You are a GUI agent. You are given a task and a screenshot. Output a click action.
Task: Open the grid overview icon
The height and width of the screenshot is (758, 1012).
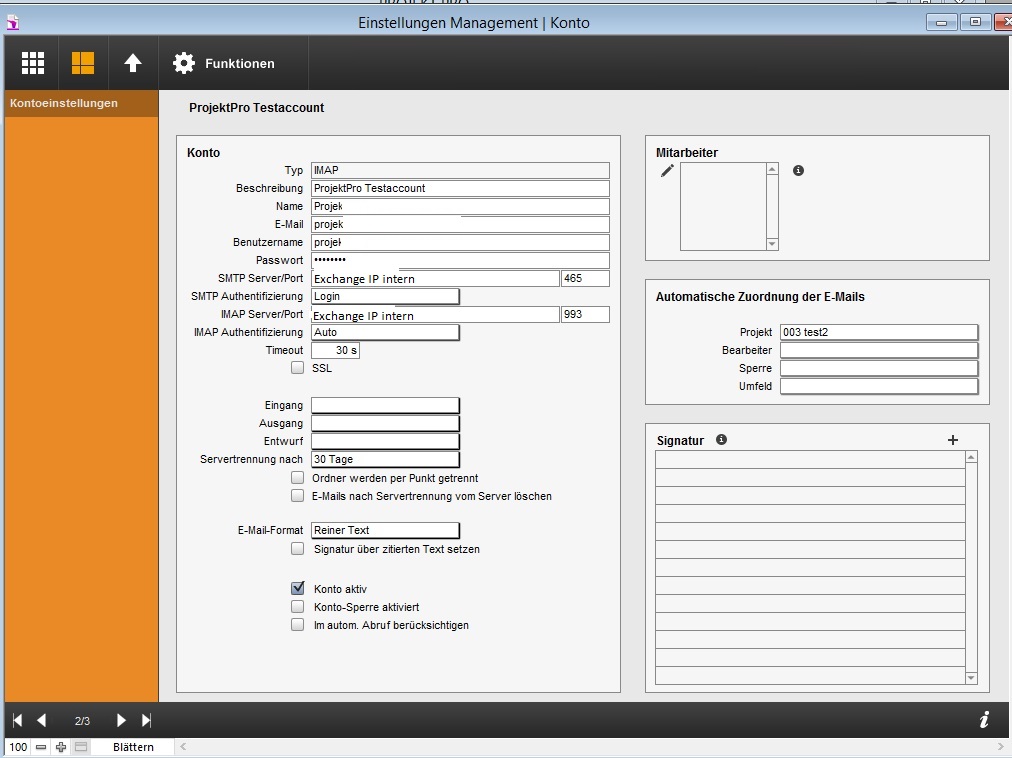click(x=33, y=63)
